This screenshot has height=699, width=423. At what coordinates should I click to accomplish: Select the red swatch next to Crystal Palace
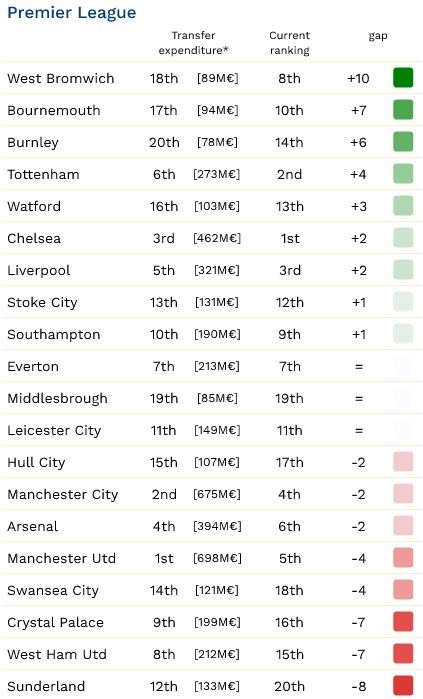(403, 621)
